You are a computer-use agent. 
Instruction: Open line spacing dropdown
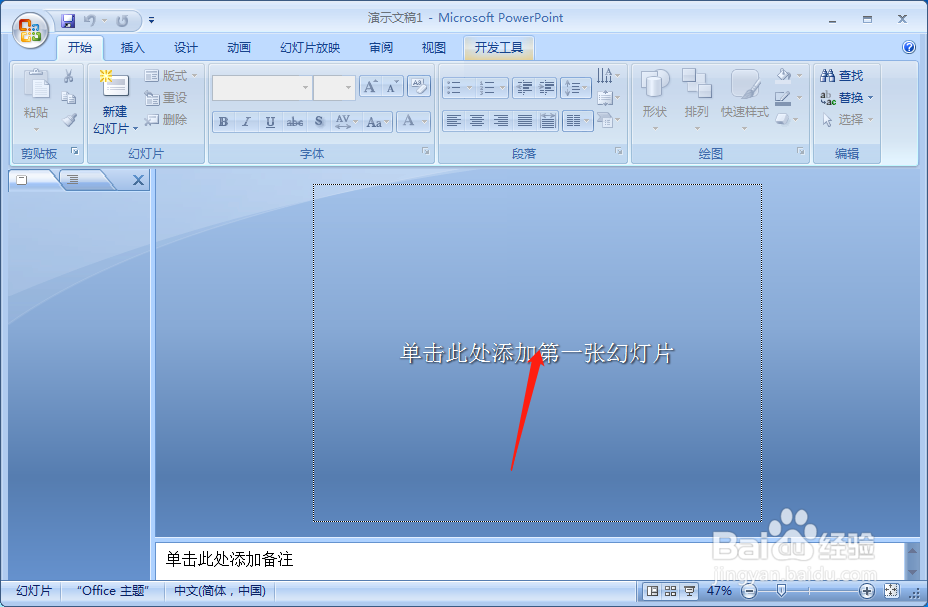(x=575, y=88)
